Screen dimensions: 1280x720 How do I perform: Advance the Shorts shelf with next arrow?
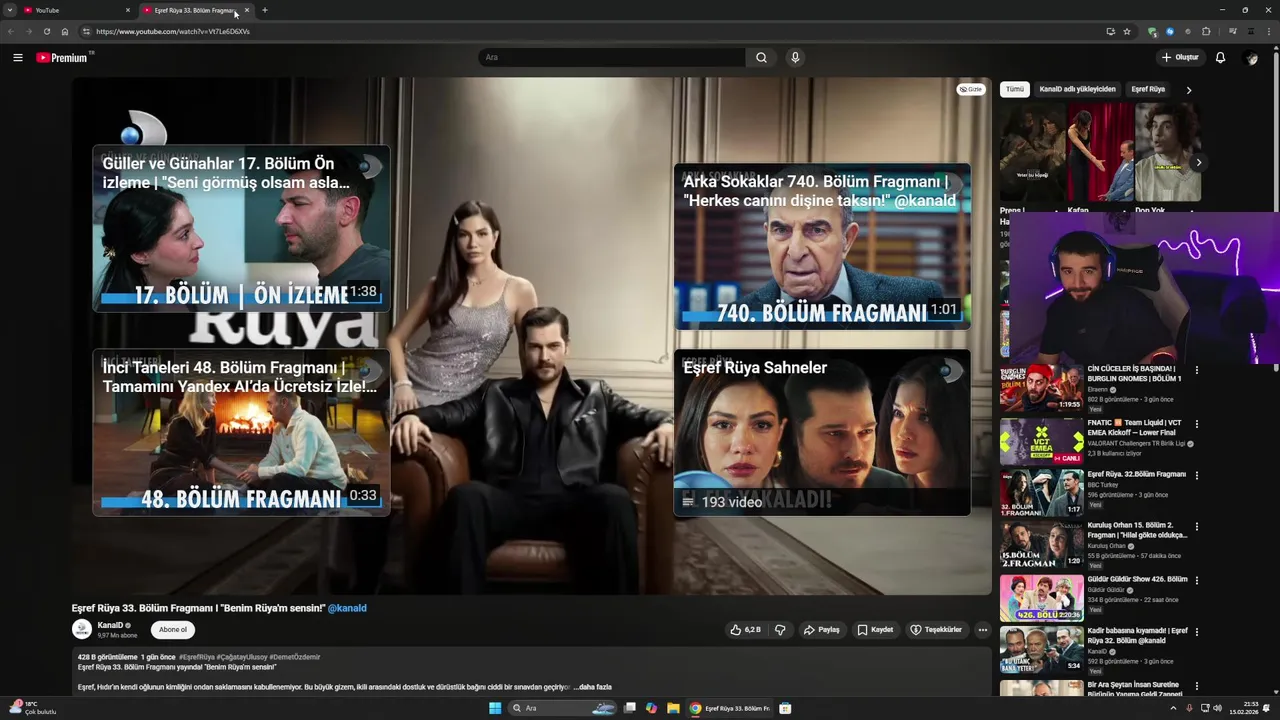pyautogui.click(x=1198, y=162)
